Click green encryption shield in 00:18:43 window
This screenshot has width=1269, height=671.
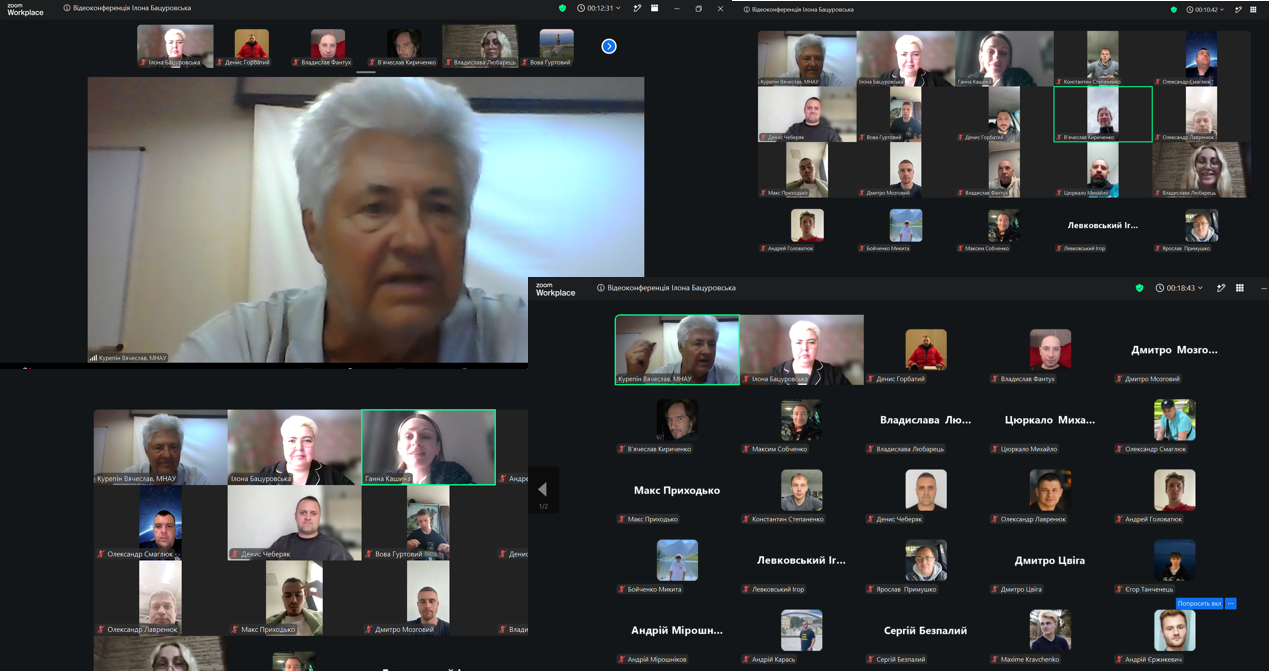point(1139,288)
